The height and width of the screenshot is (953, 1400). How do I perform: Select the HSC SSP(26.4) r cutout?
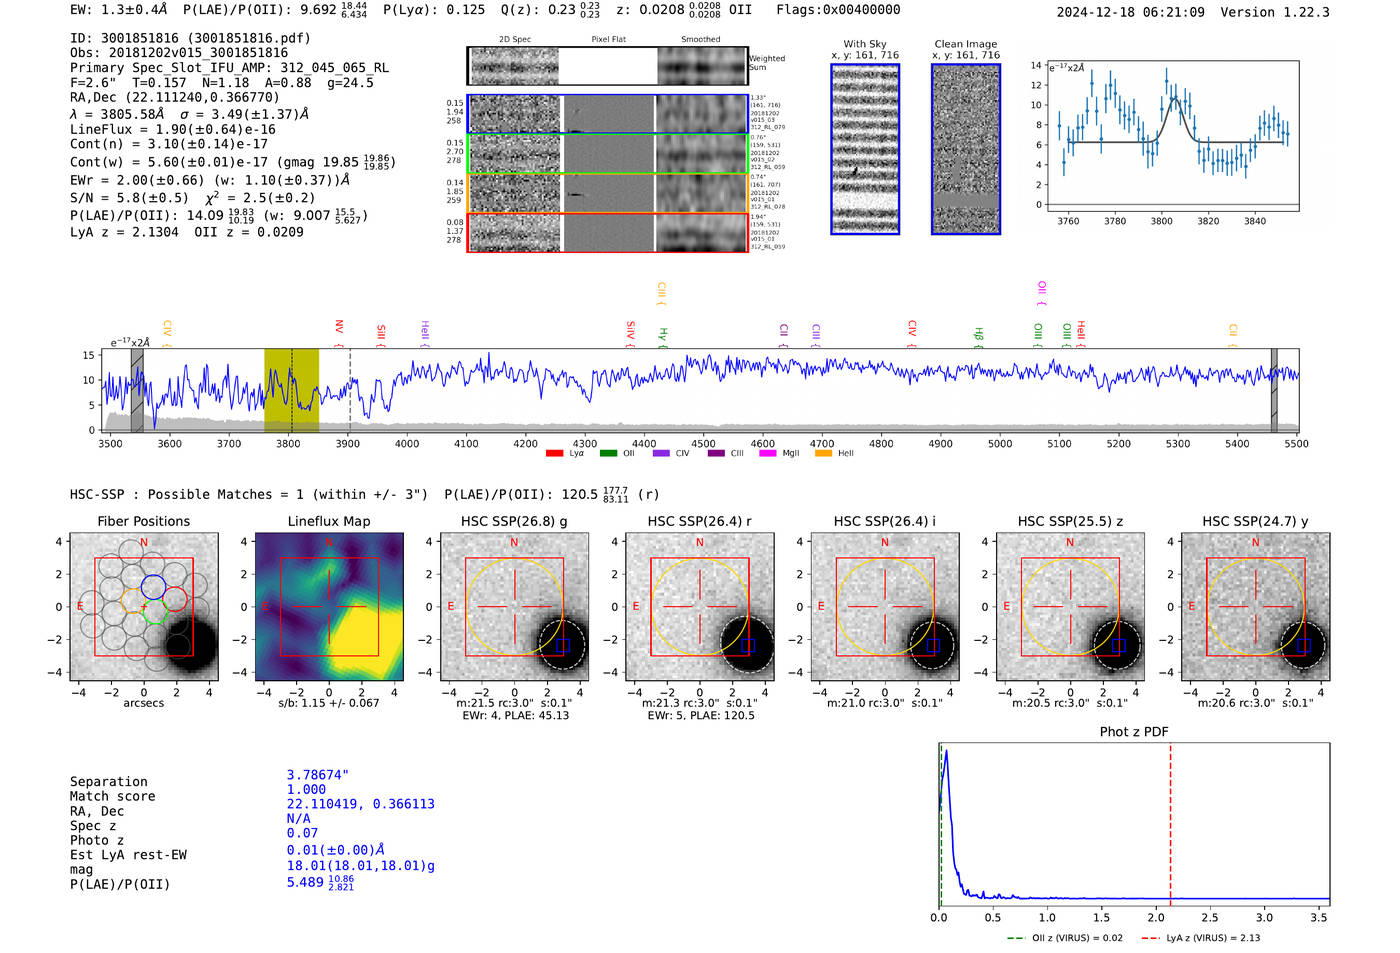click(x=699, y=607)
